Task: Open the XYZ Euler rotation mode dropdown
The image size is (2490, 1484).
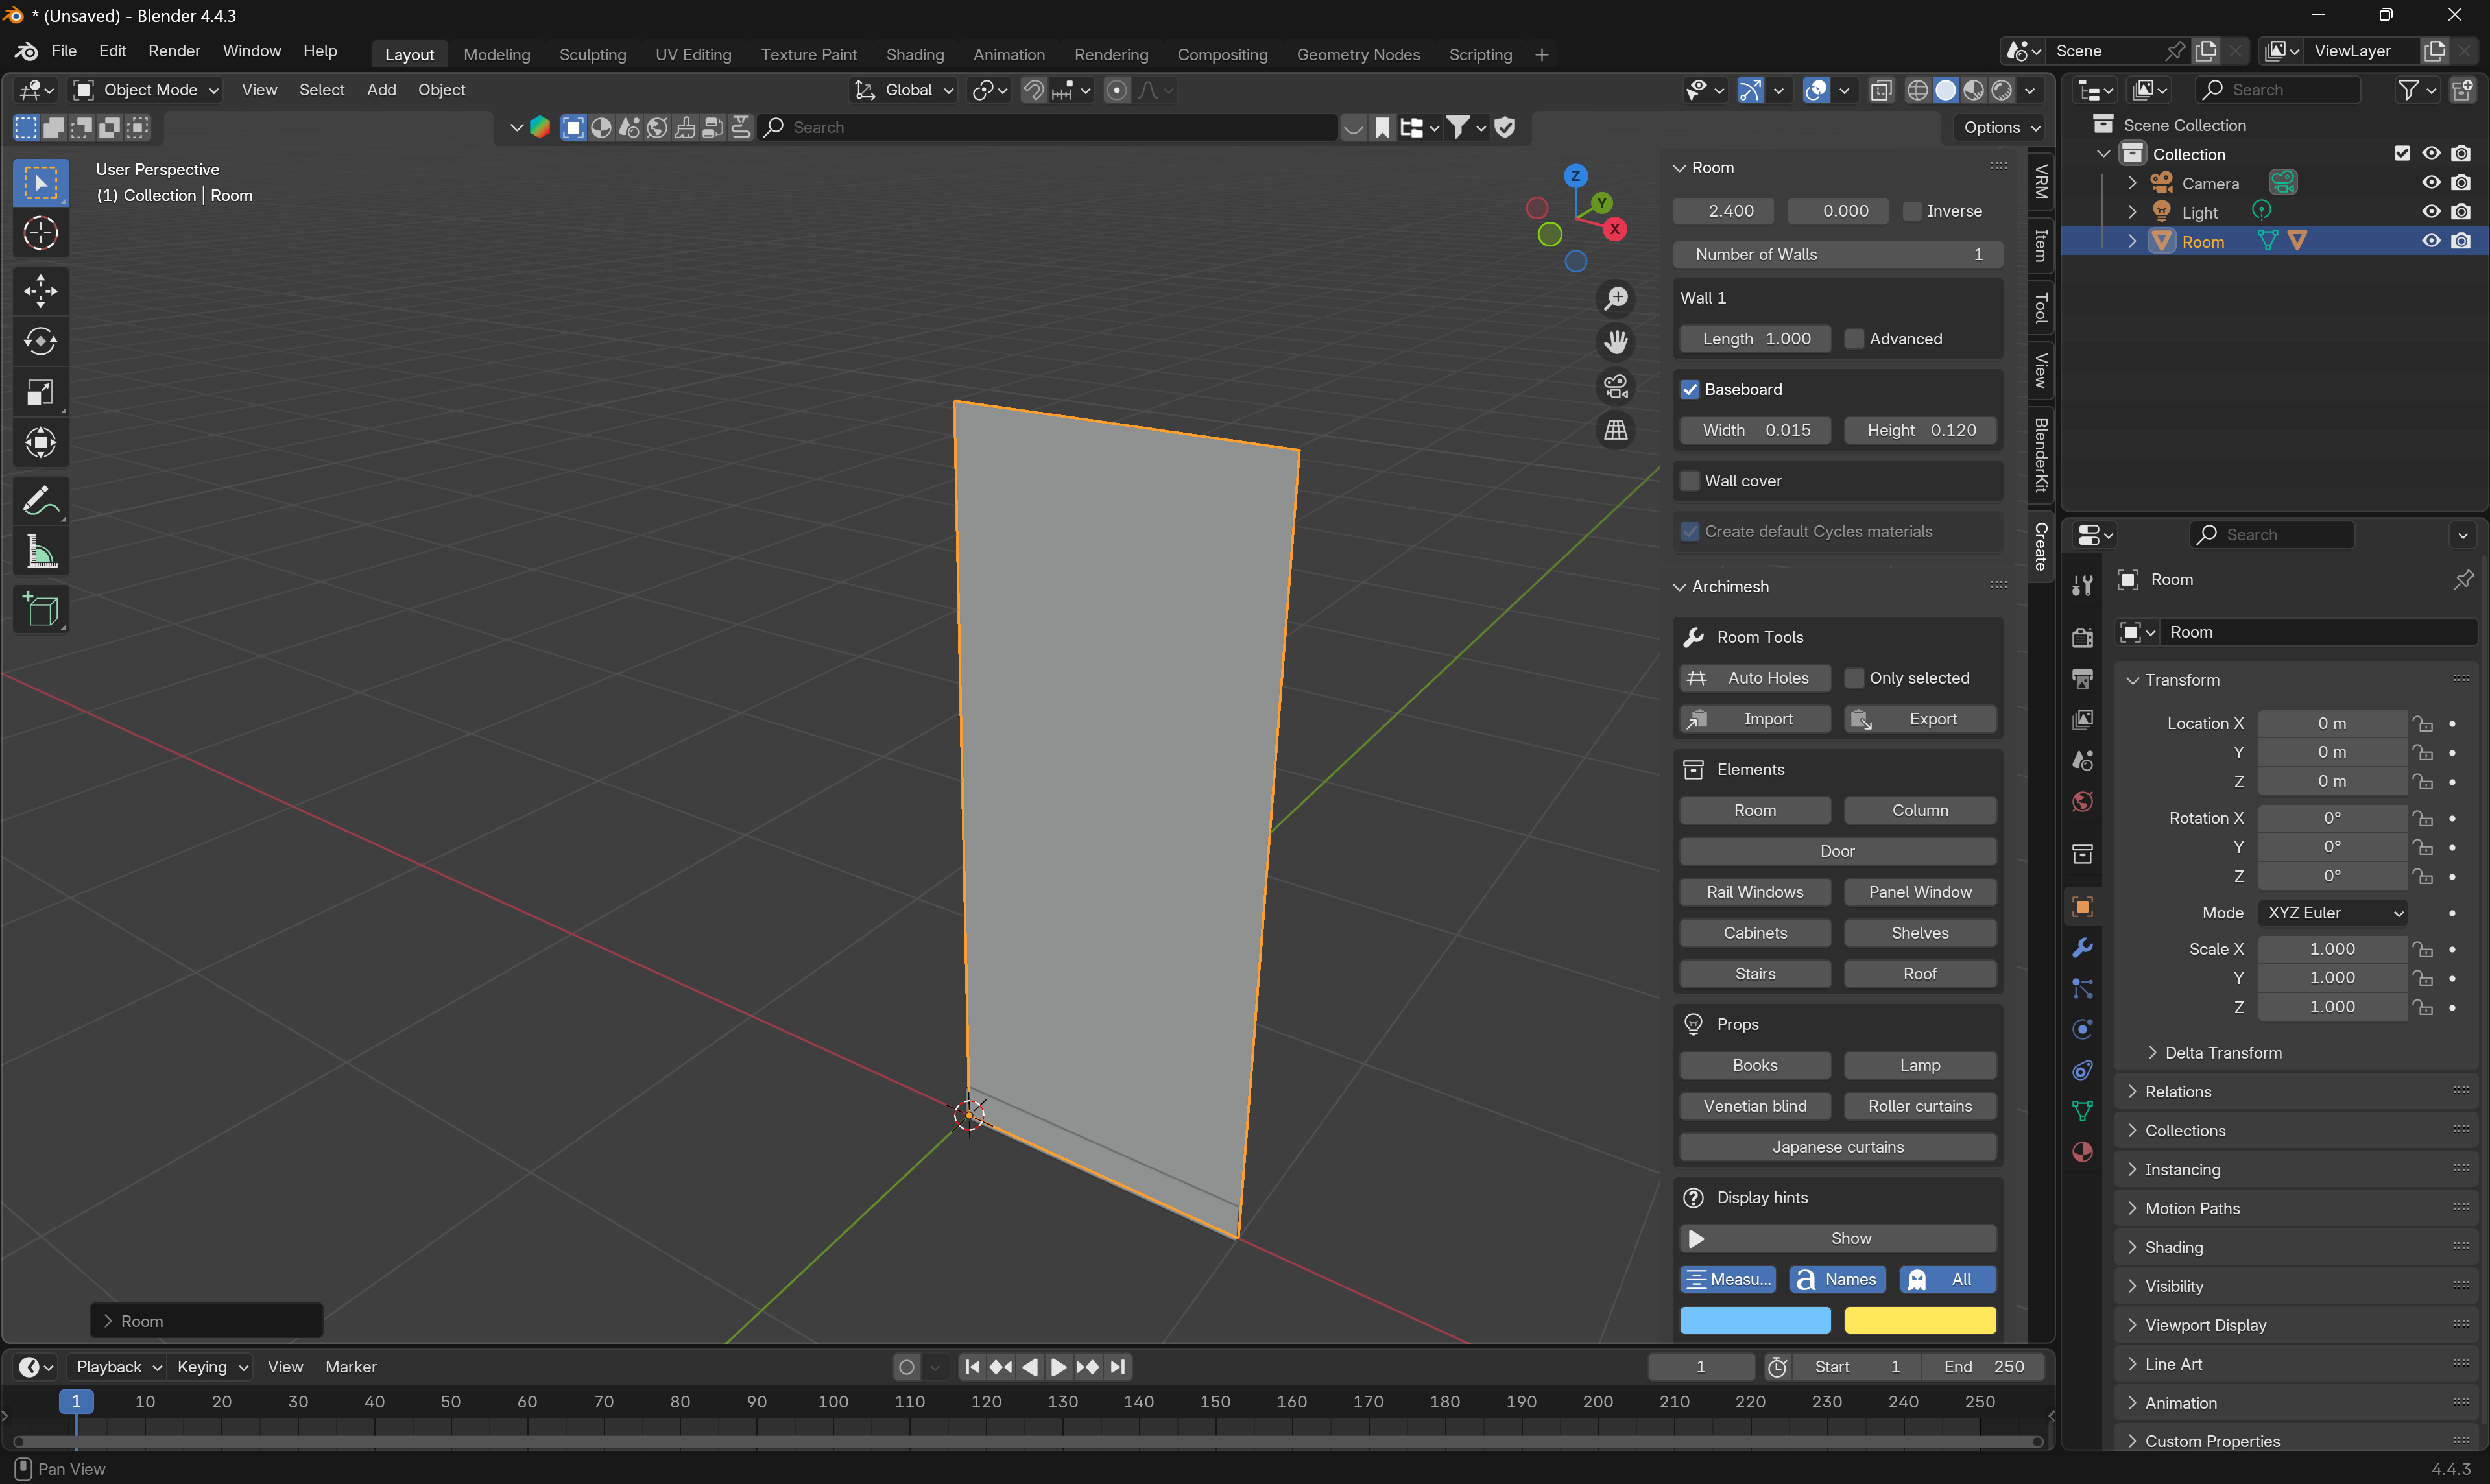Action: pos(2332,913)
